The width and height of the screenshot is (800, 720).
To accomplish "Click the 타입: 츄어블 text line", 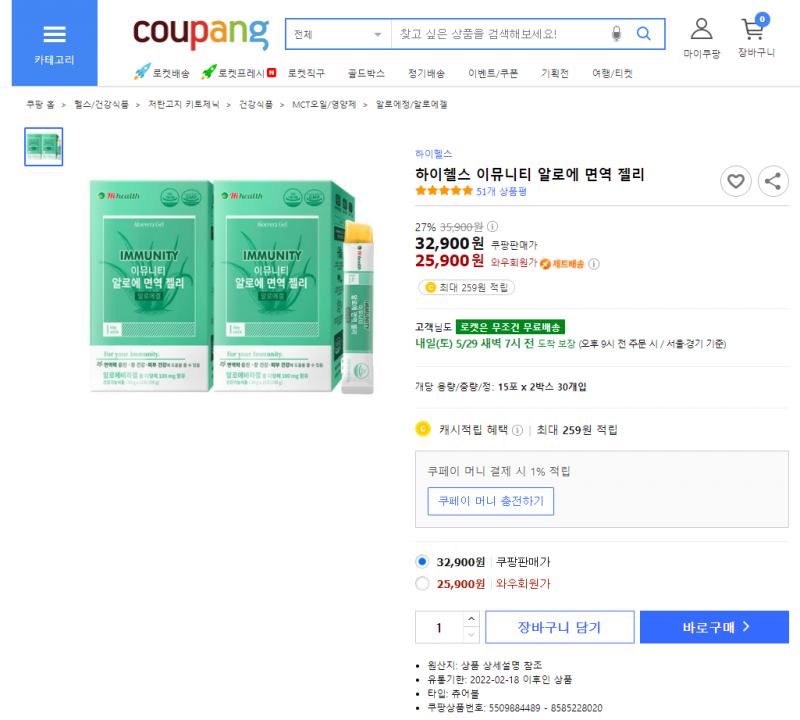I will [453, 694].
